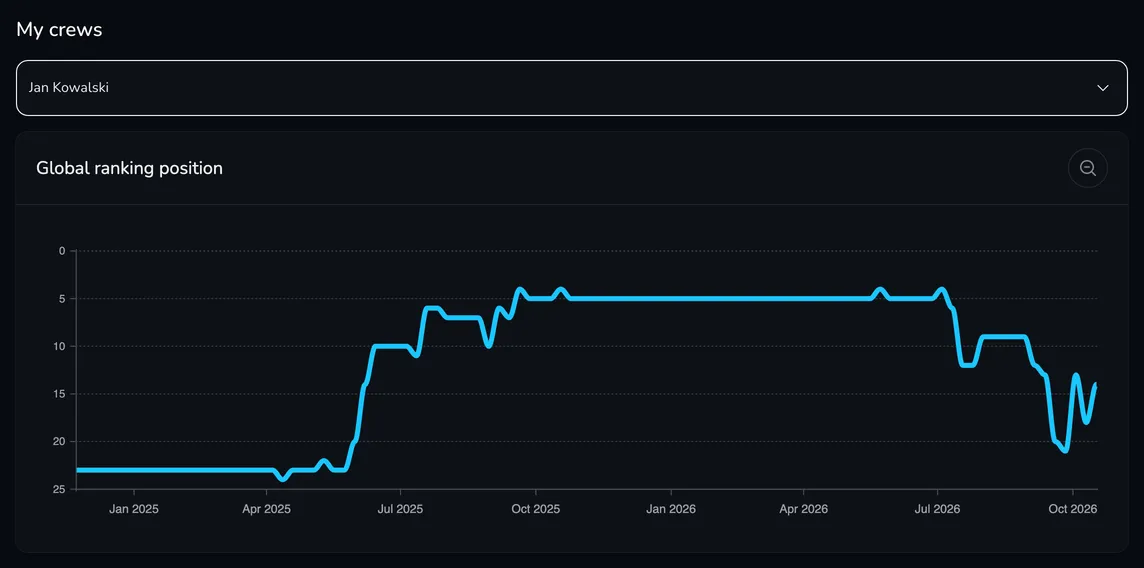Click the 'Apr 2026' axis label

803,509
